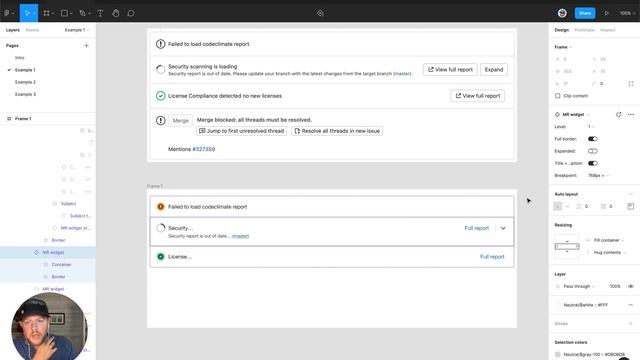Remove auto layout with minus icon

pos(631,194)
